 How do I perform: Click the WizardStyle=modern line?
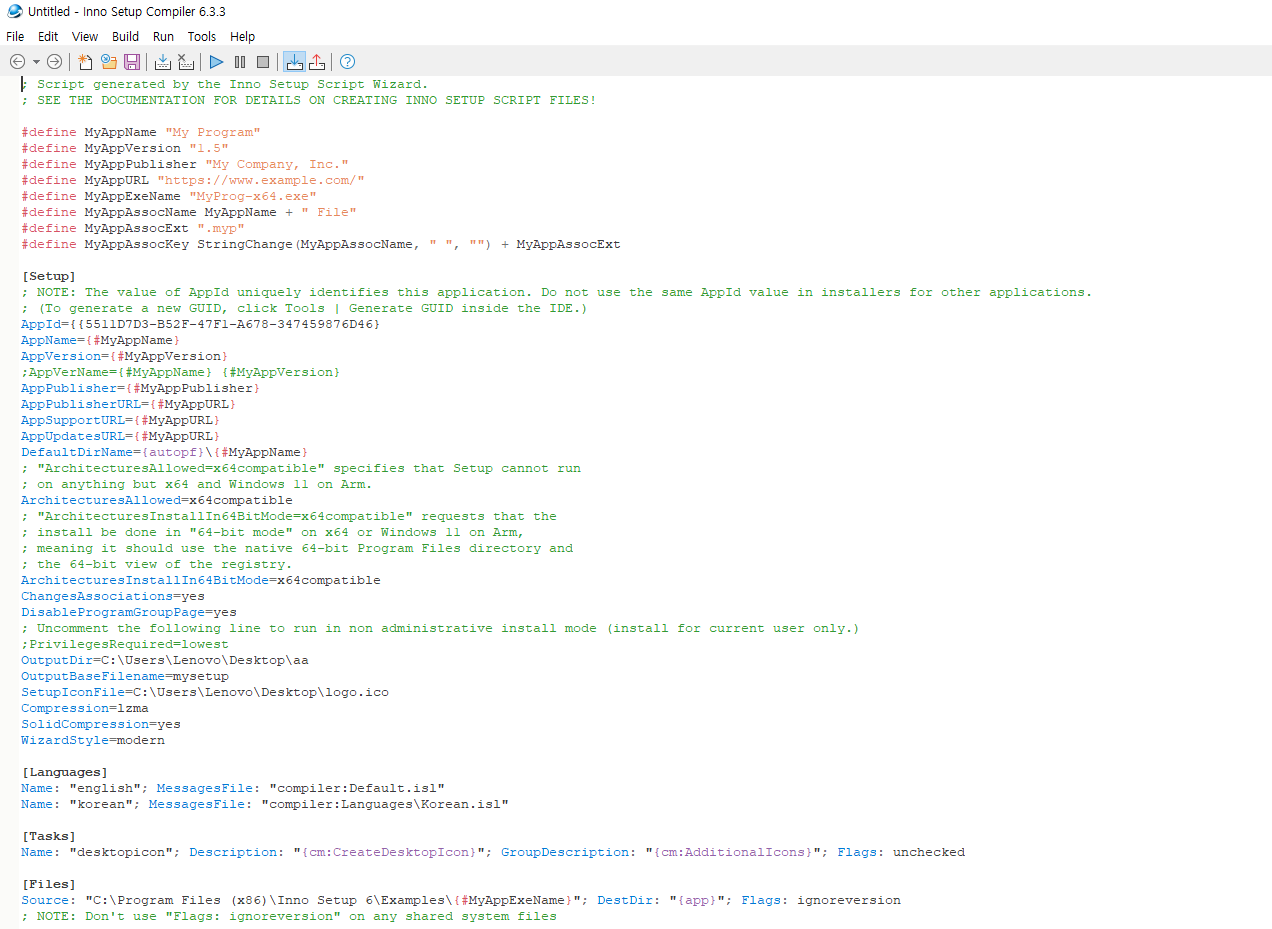click(x=93, y=740)
